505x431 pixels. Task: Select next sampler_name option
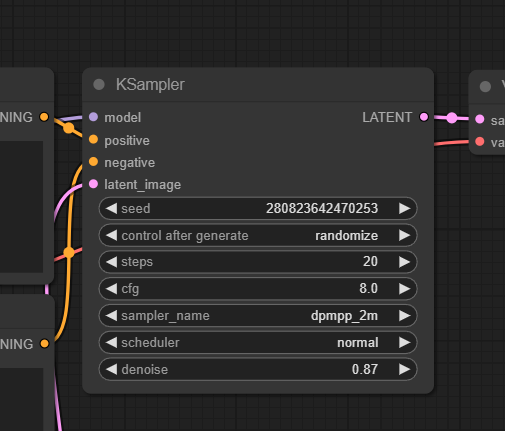[404, 315]
